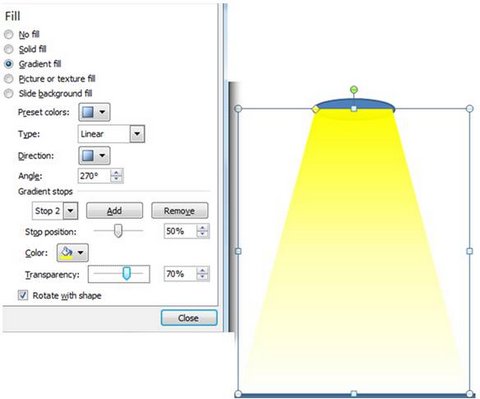Click the bottom-right corner sizing handle
Screen dimensions: 480x399
point(469,394)
